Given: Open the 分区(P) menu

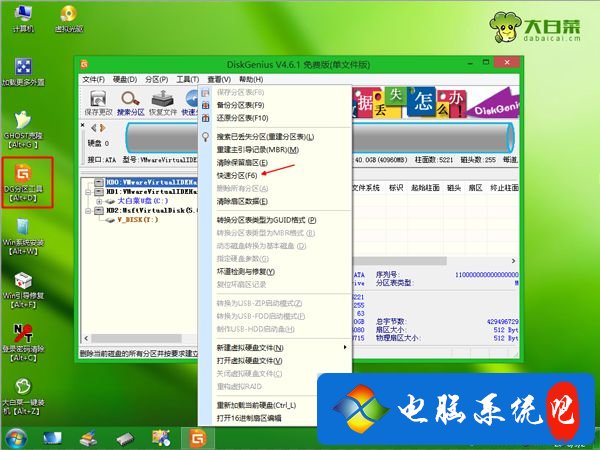Looking at the screenshot, I should point(157,80).
